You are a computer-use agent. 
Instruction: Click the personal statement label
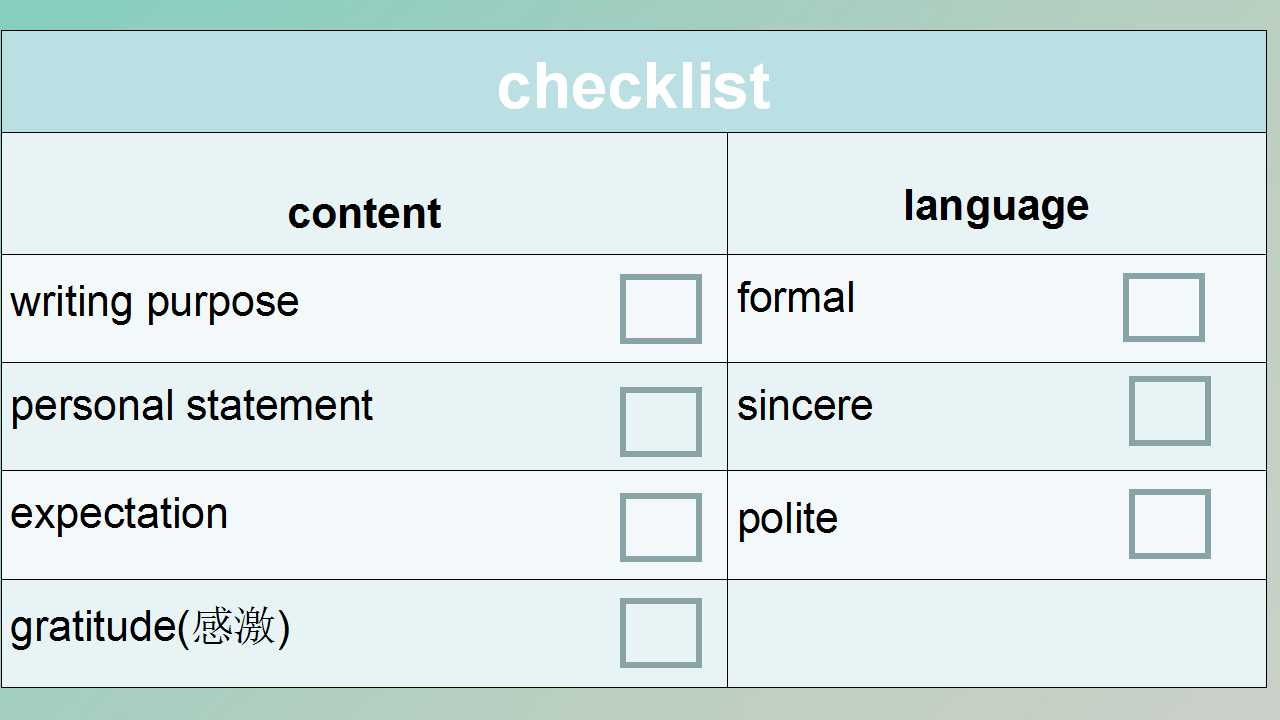192,406
